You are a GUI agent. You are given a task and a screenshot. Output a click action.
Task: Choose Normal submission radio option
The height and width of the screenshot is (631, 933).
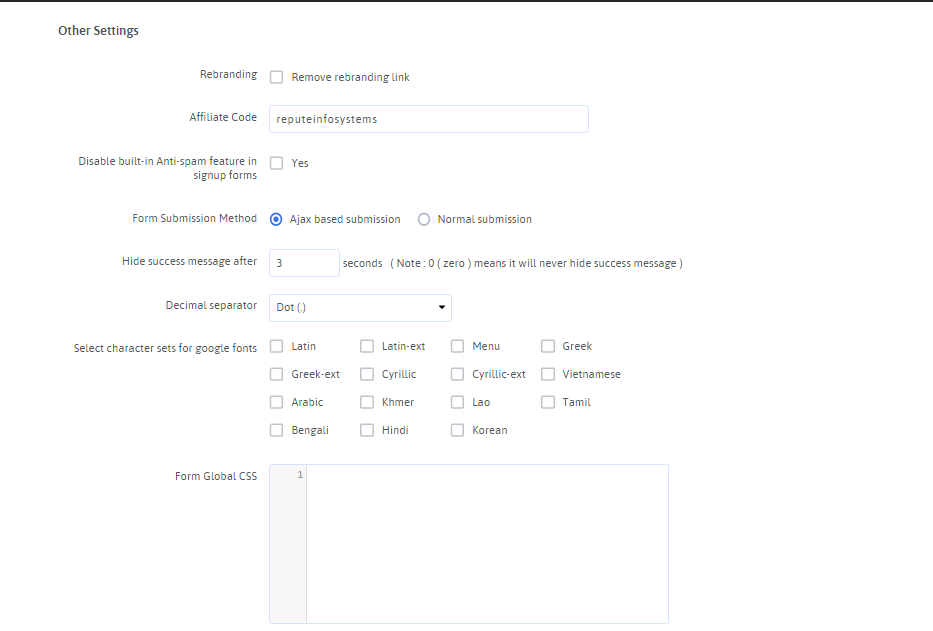pyautogui.click(x=424, y=219)
